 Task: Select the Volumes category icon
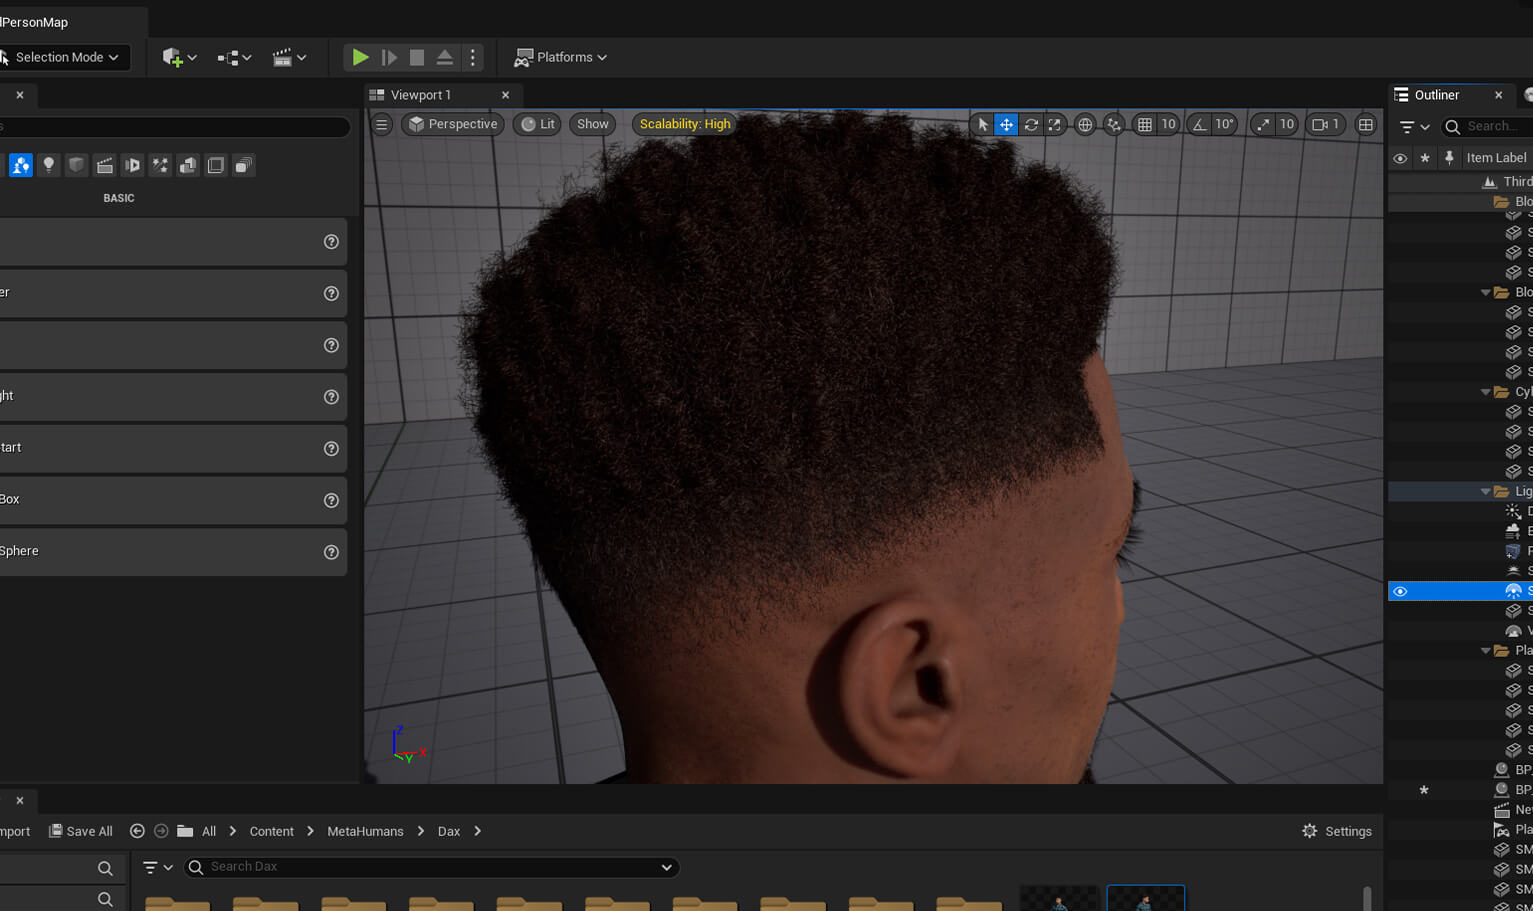[x=216, y=165]
